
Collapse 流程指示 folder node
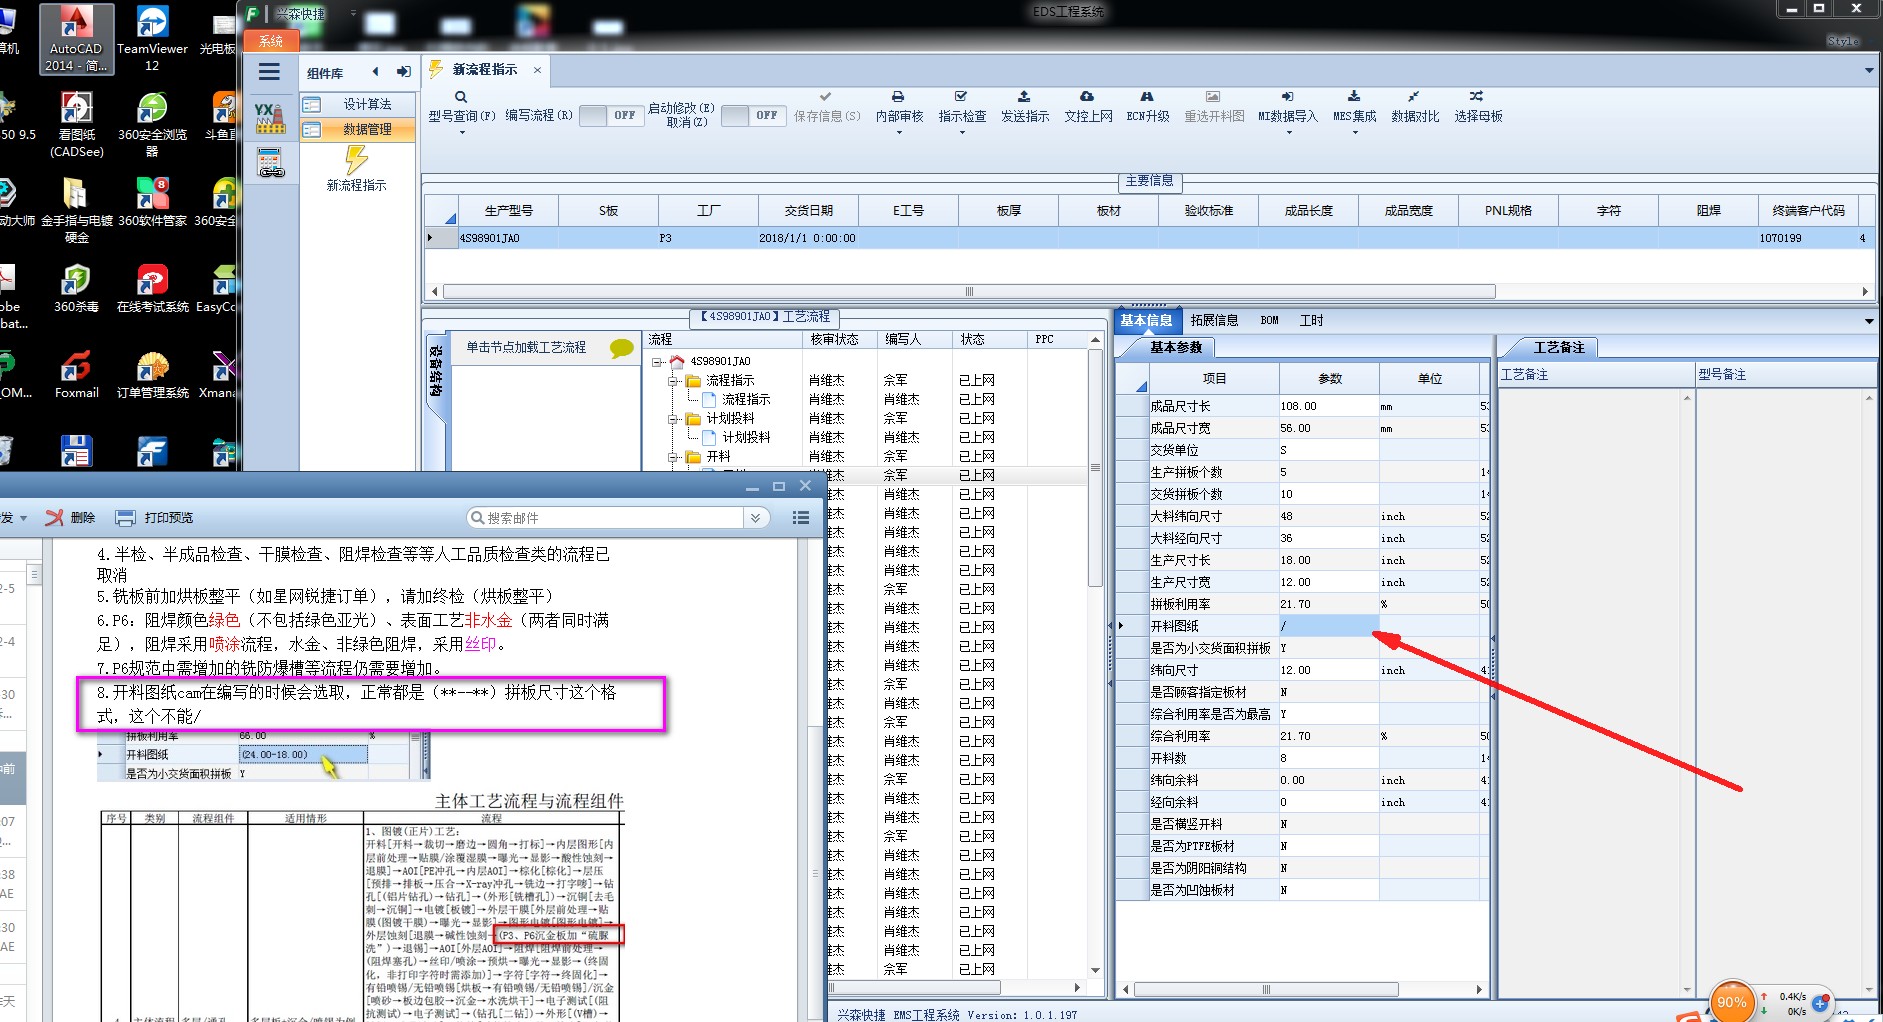coord(673,381)
